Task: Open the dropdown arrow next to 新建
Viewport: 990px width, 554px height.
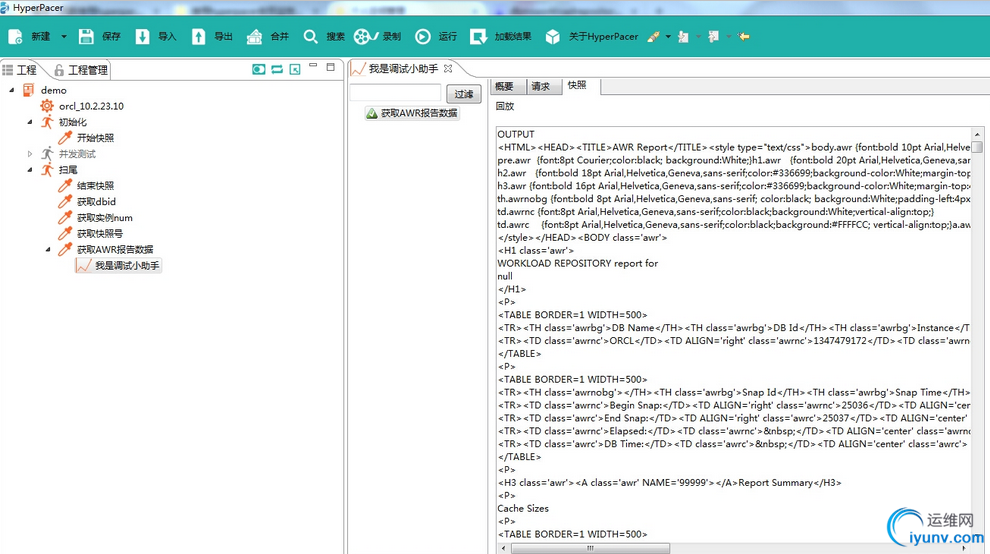Action: pos(64,37)
